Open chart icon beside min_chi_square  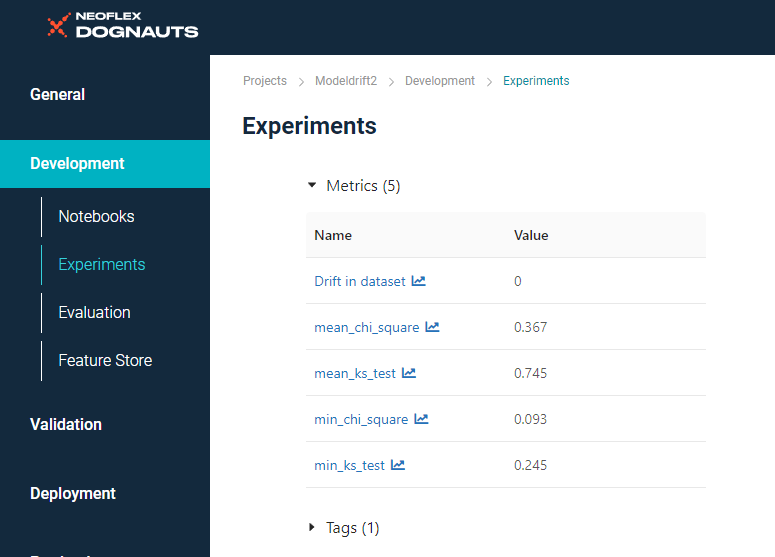click(x=421, y=419)
